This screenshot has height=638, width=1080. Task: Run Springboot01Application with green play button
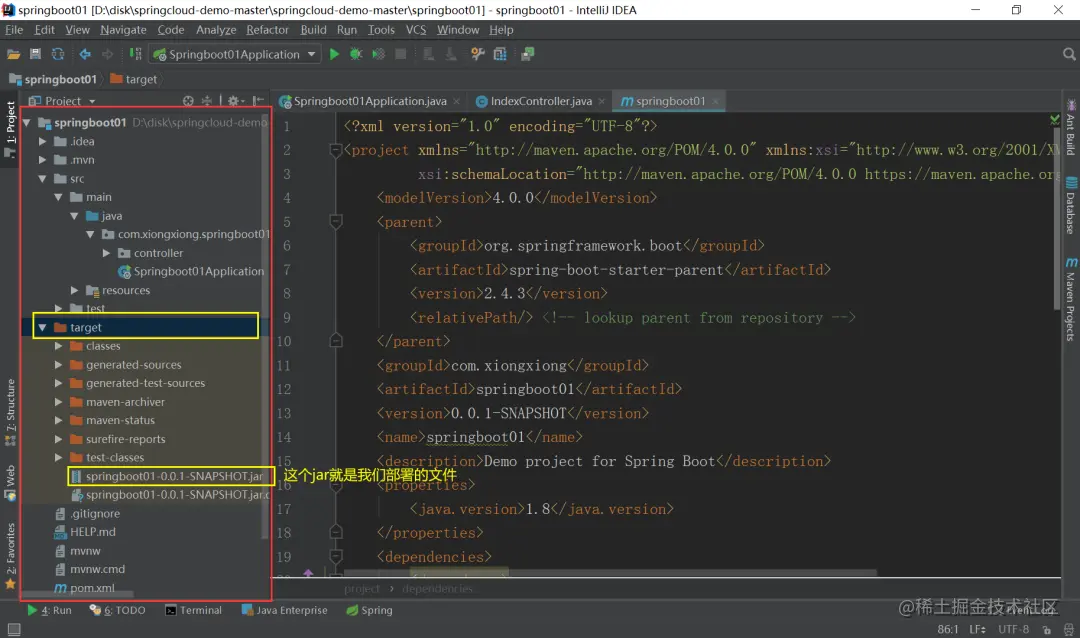pyautogui.click(x=334, y=54)
